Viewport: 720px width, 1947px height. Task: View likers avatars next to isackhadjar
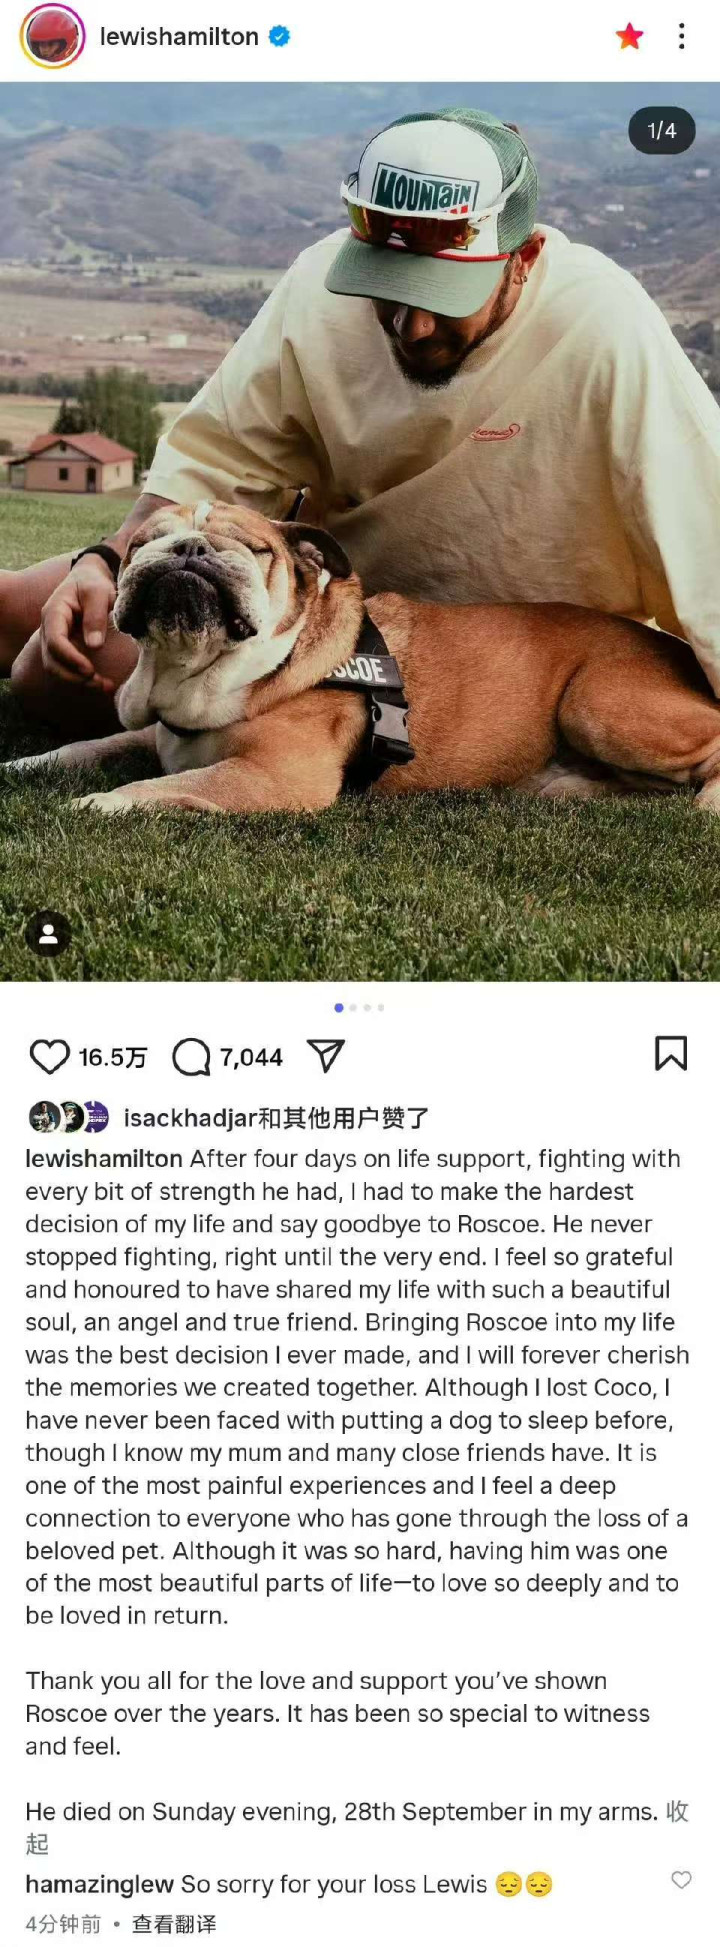tap(68, 1117)
